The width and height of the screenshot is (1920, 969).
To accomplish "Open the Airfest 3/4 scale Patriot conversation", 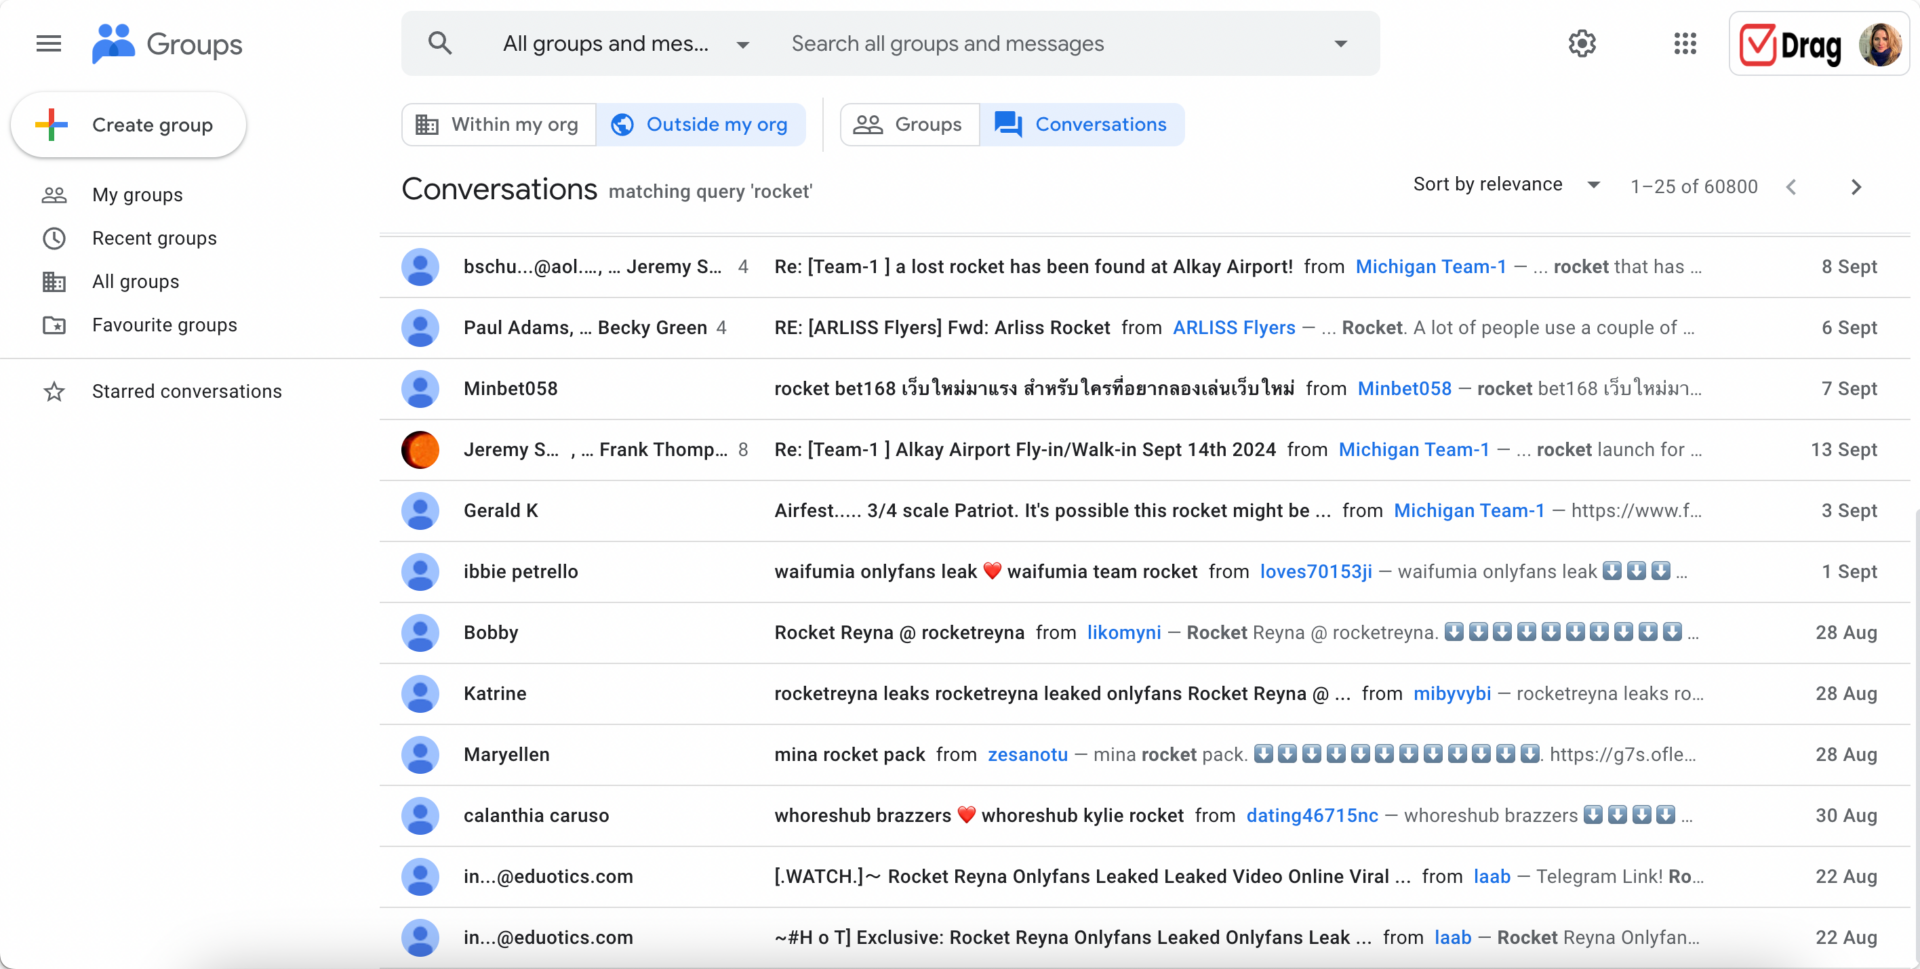I will (x=1052, y=511).
